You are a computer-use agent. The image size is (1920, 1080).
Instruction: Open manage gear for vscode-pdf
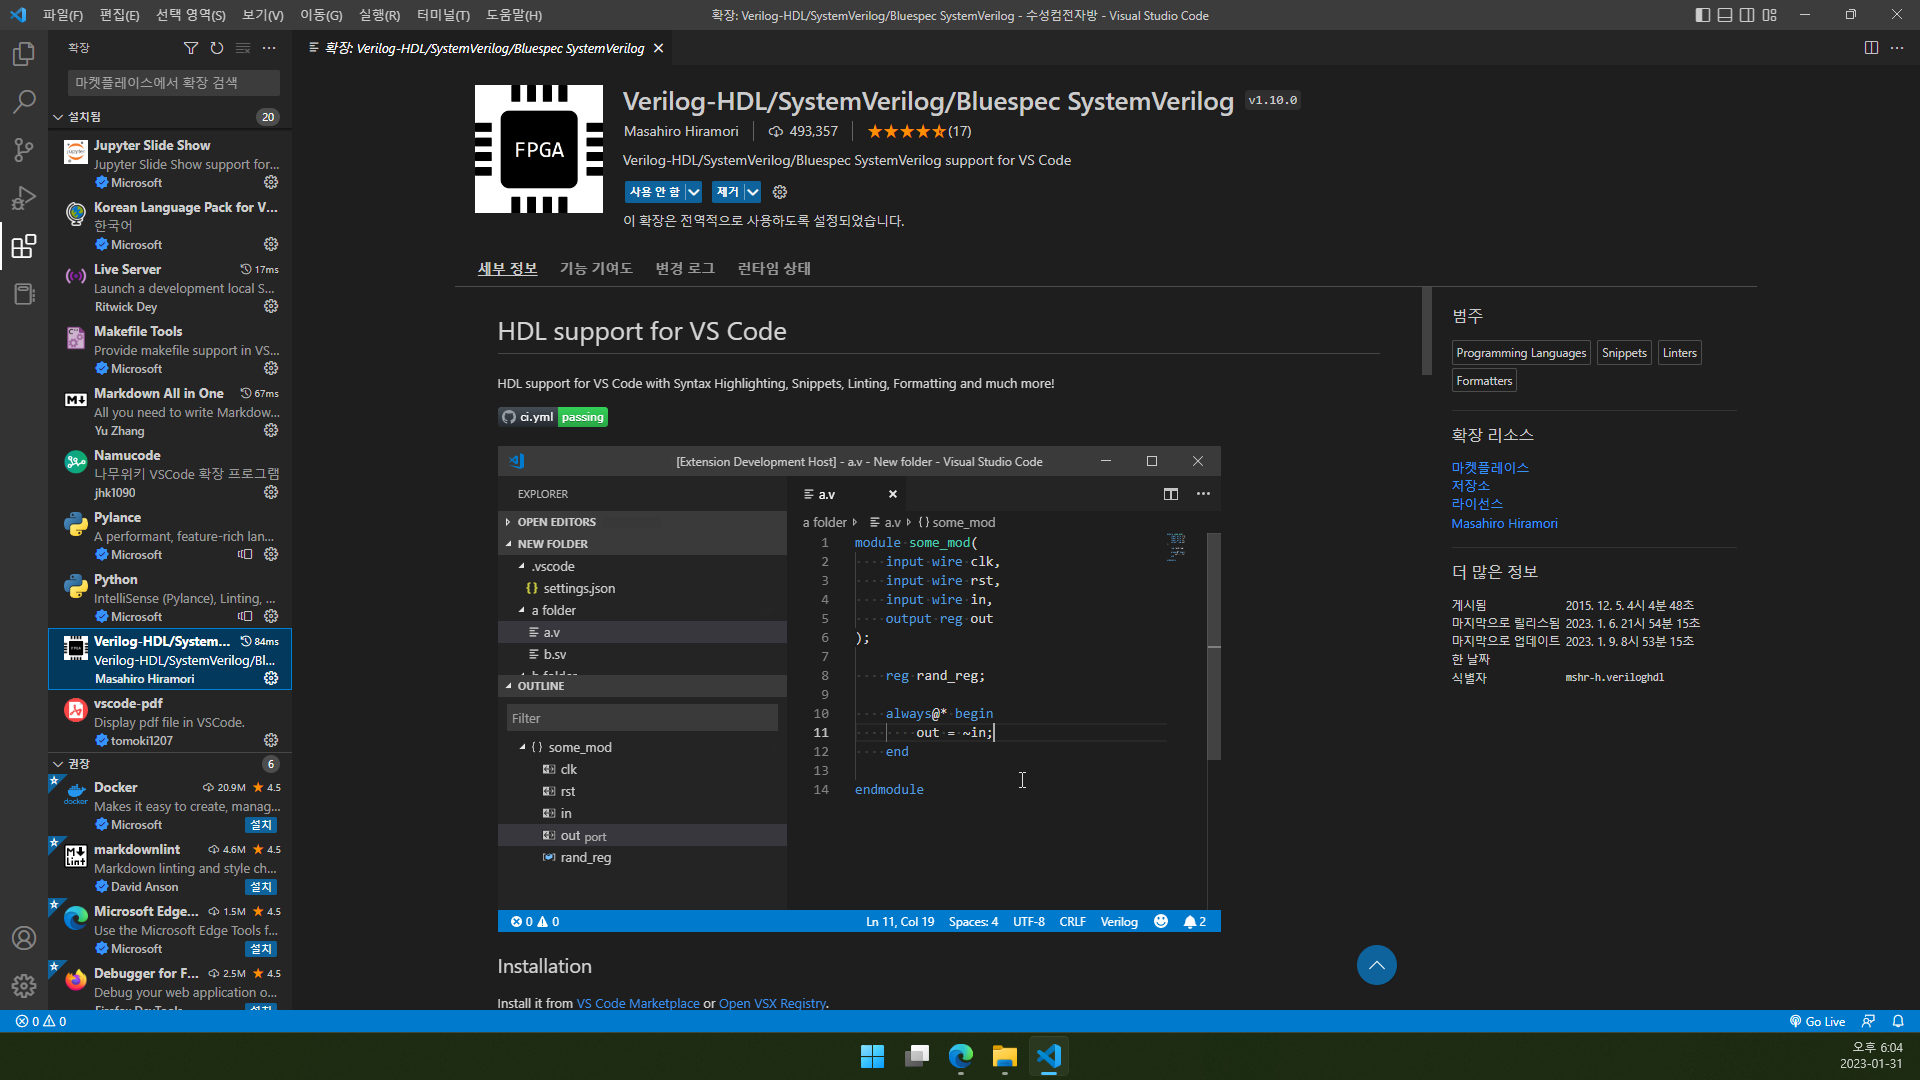pos(271,741)
